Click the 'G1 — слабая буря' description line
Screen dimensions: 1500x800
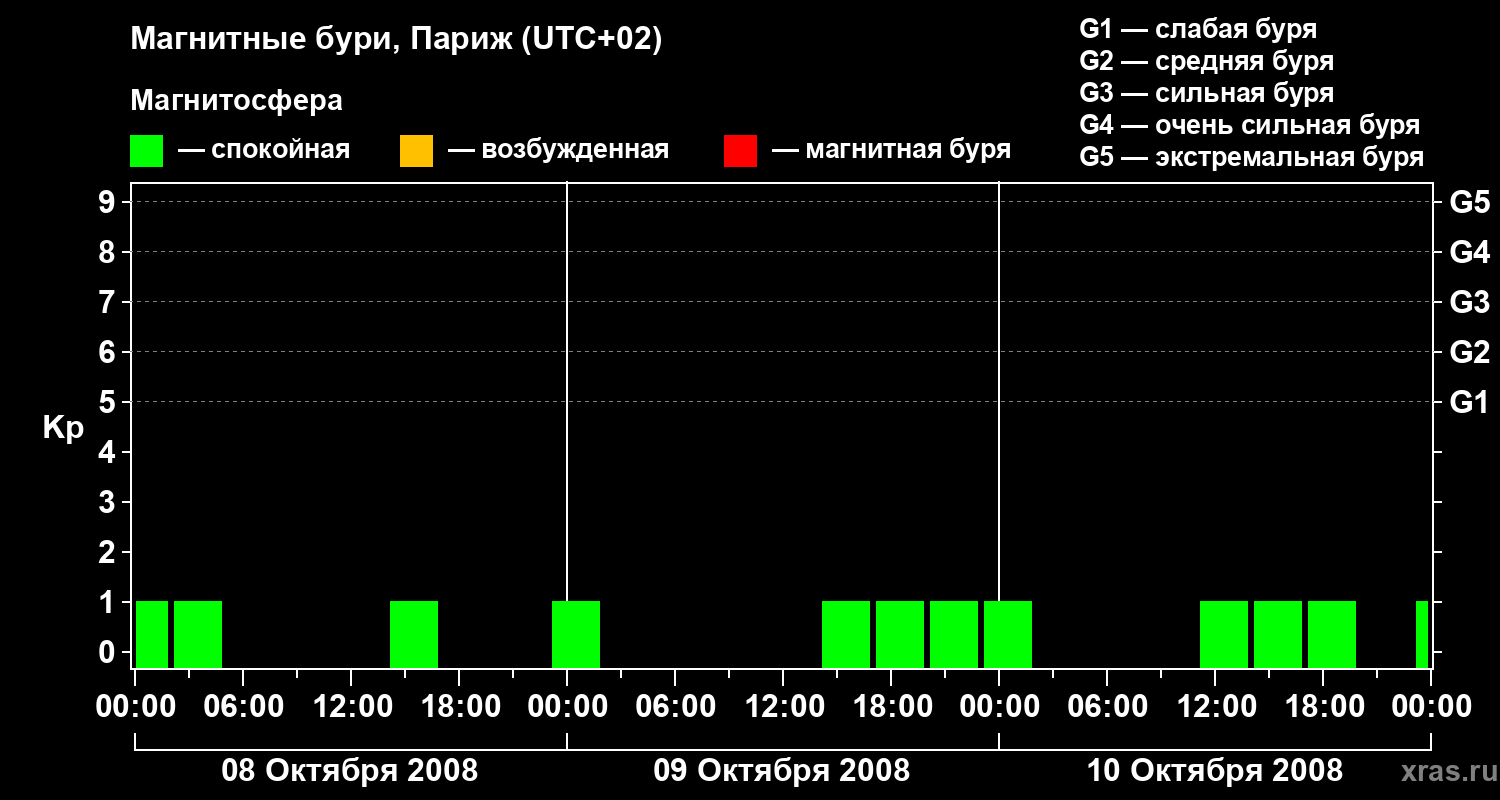tap(1198, 29)
